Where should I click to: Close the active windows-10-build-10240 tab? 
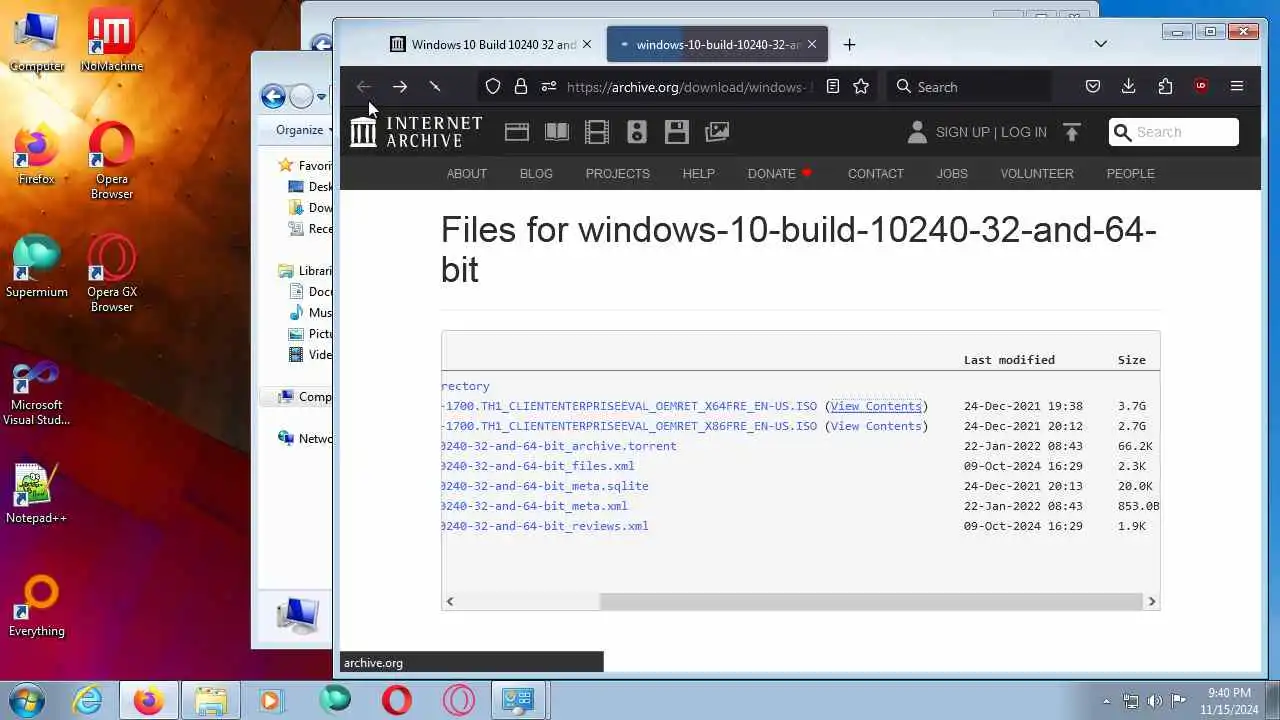pyautogui.click(x=812, y=44)
